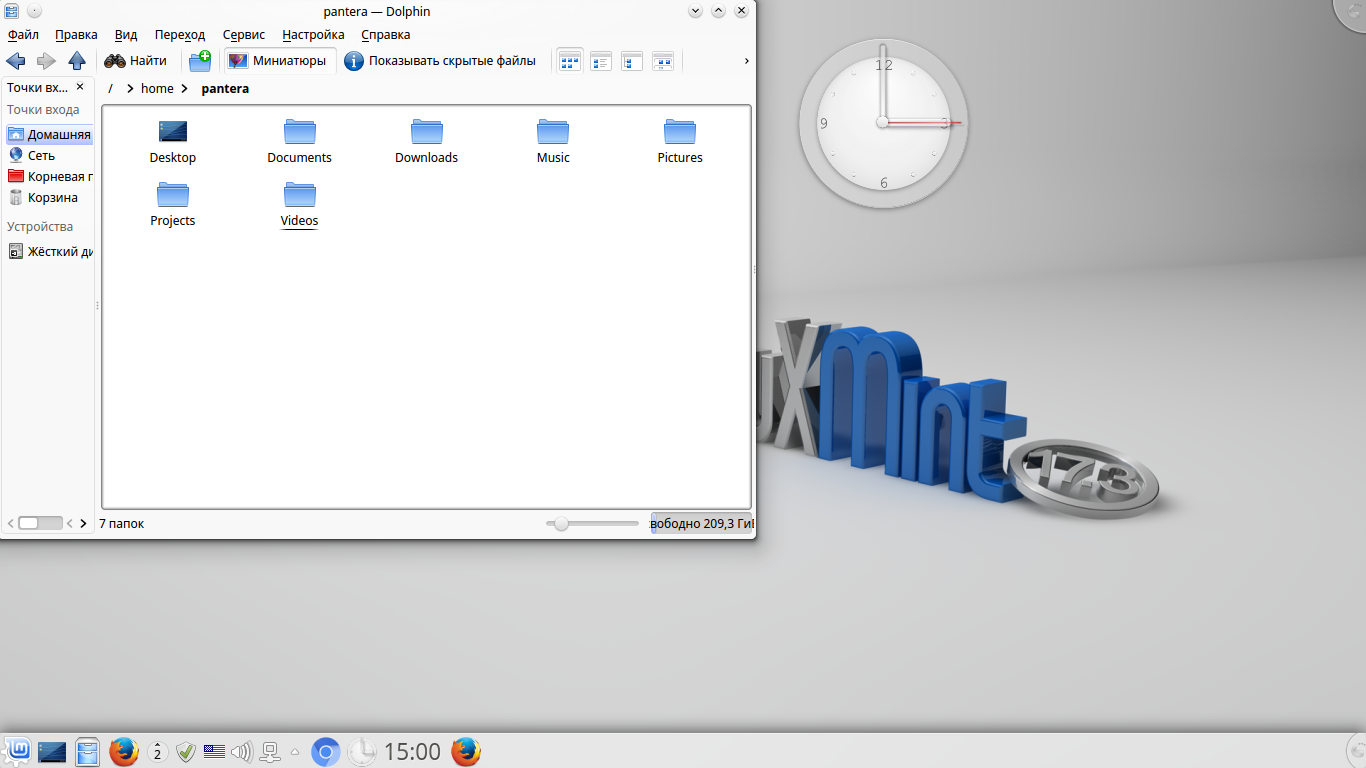Click the Back navigation arrow

pos(16,61)
